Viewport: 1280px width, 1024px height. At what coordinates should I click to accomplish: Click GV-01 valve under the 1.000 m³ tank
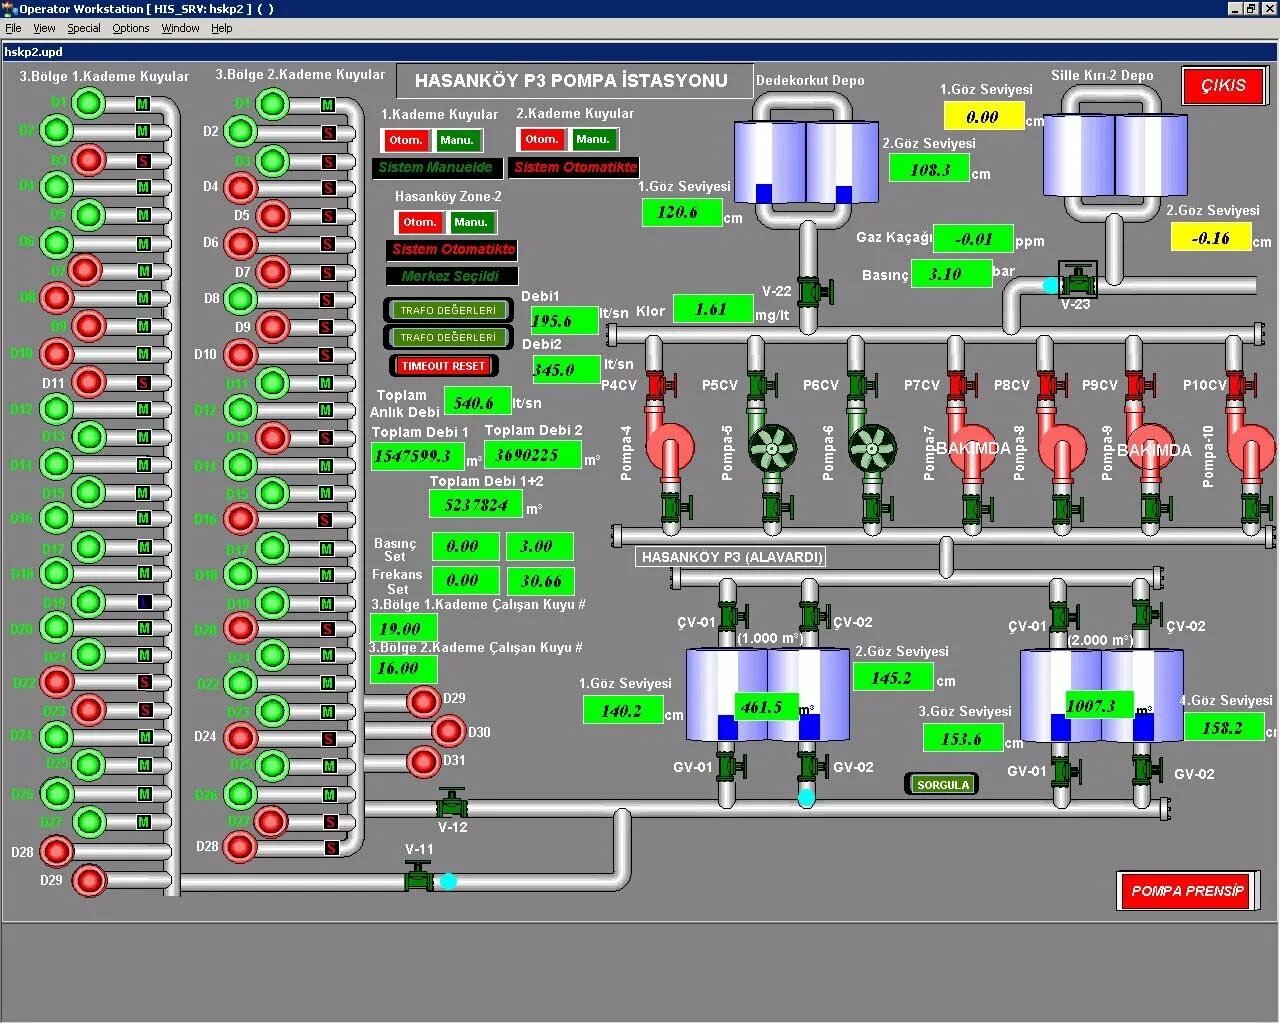click(730, 768)
